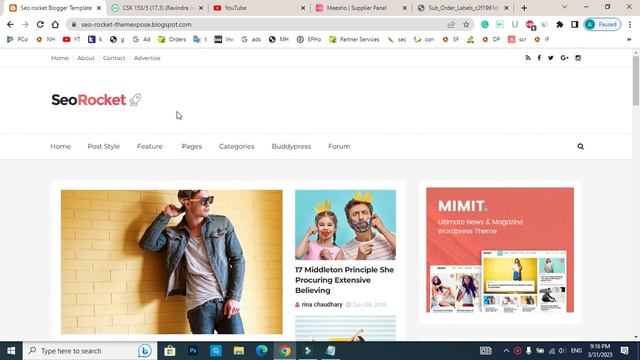Open the PCo bookmark
The width and height of the screenshot is (640, 360).
(18, 39)
